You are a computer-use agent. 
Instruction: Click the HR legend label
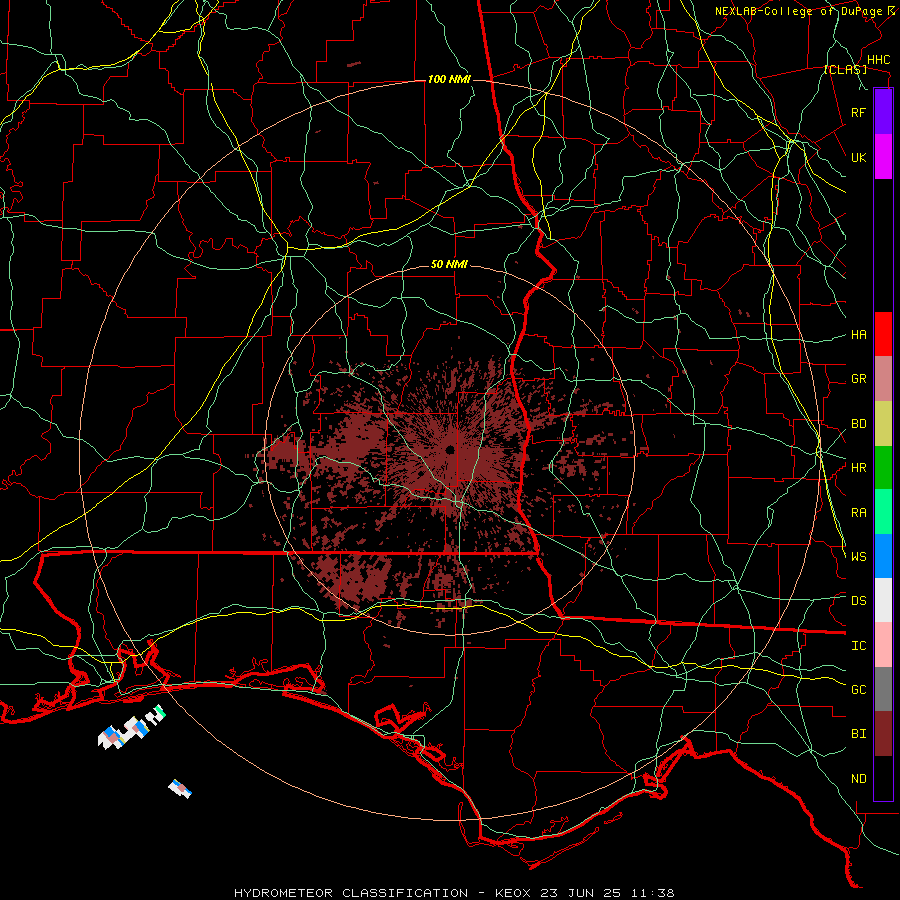(x=858, y=468)
